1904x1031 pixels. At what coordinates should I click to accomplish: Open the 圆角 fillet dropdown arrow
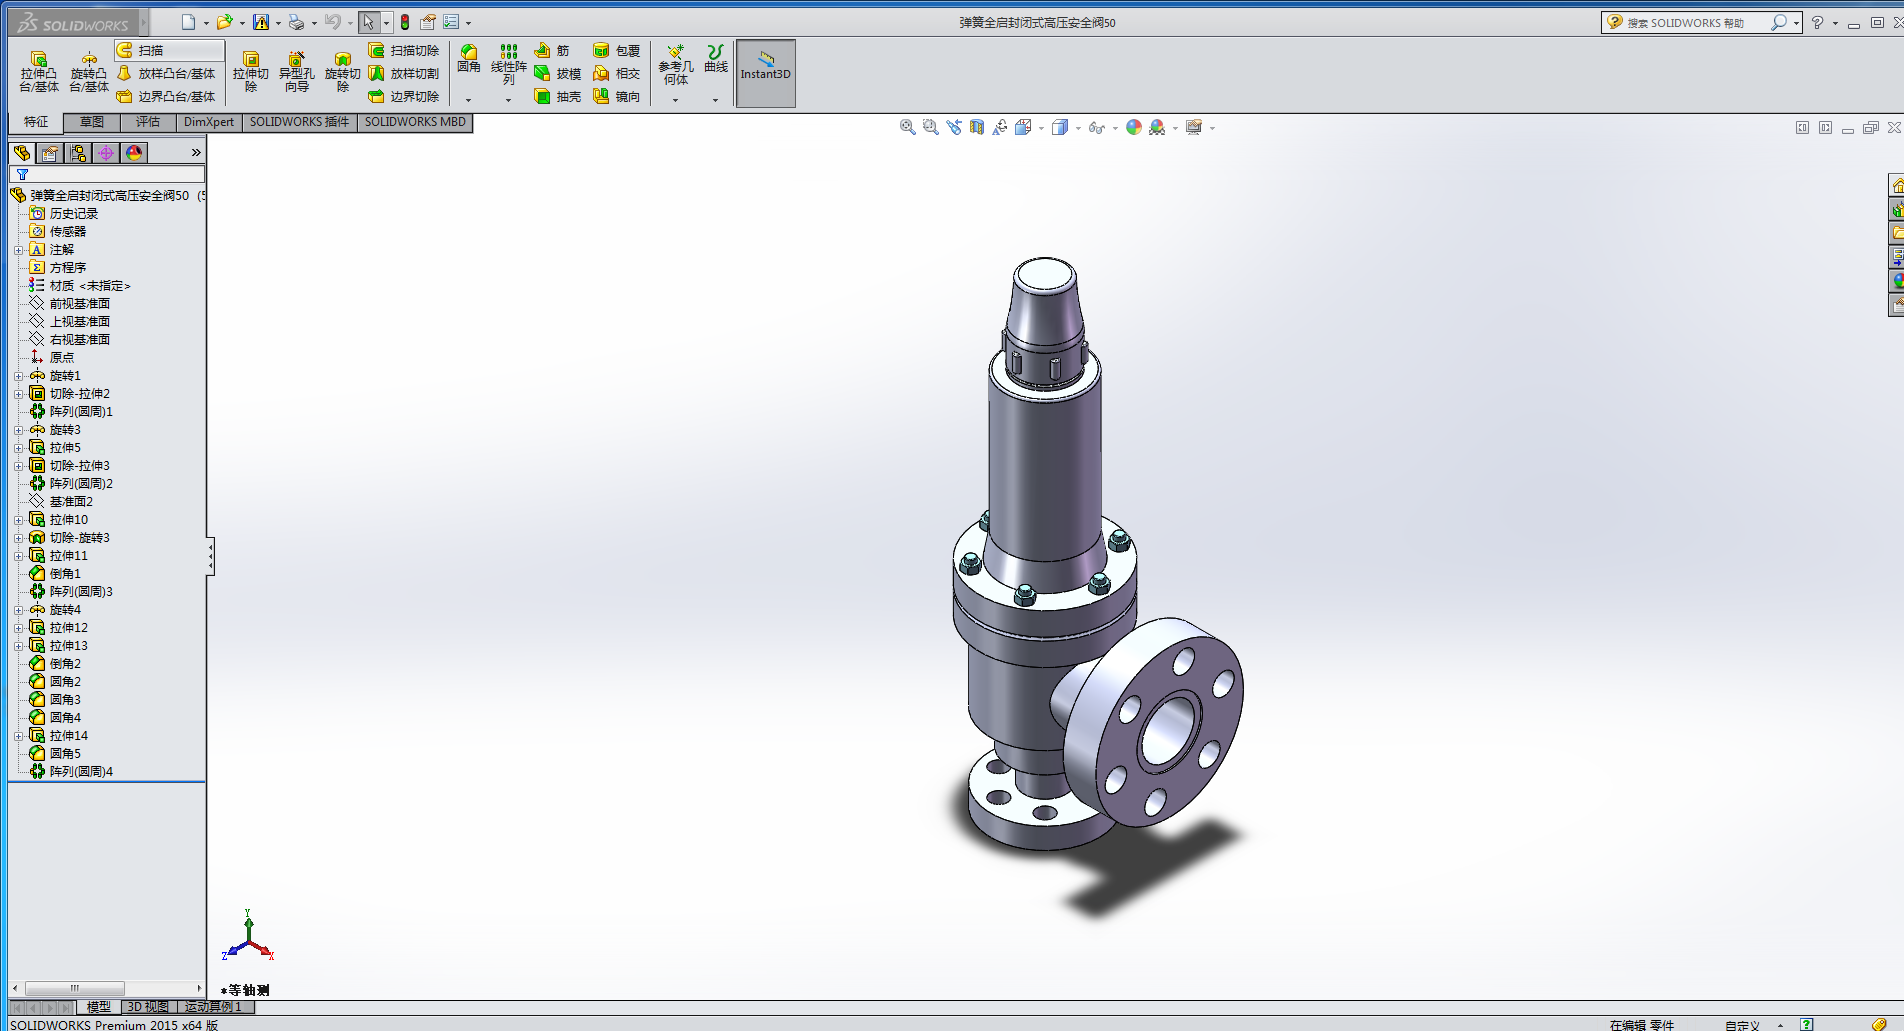(x=468, y=100)
